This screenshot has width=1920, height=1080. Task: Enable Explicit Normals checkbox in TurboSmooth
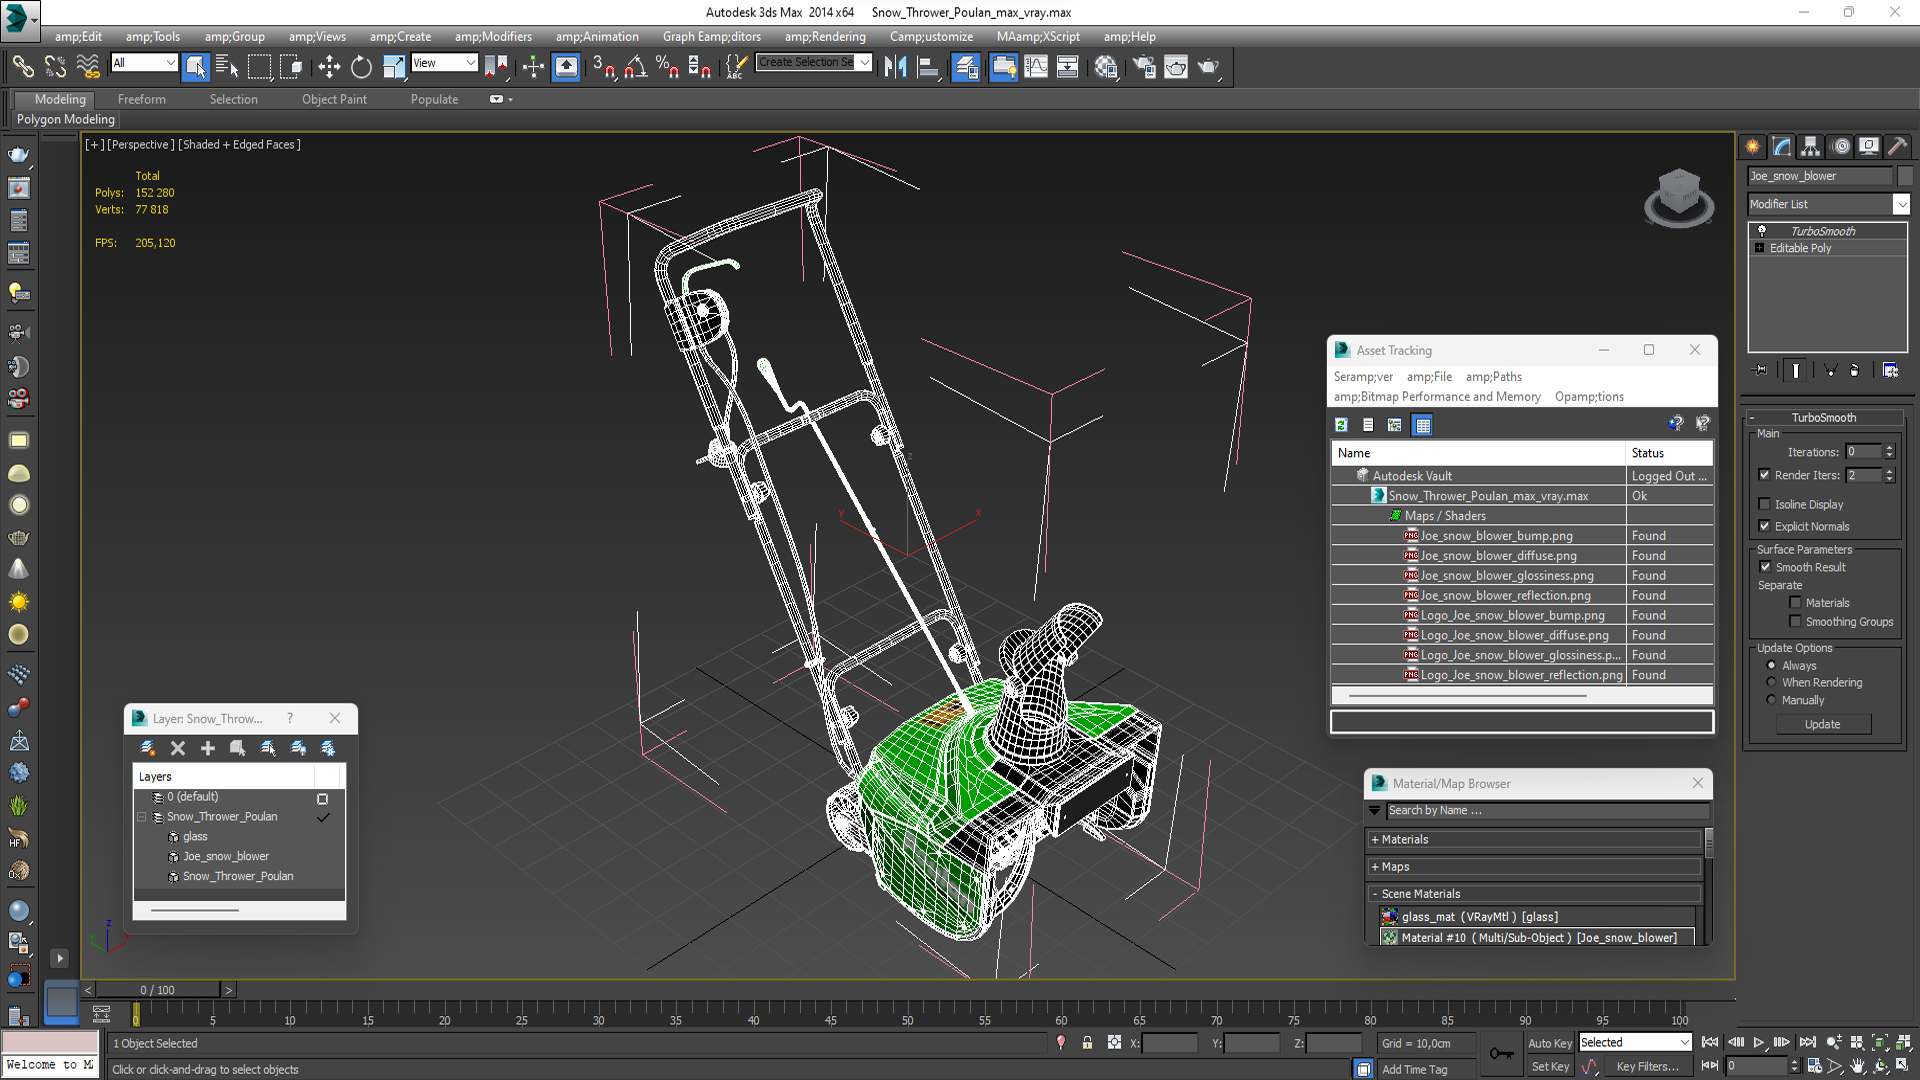click(1766, 525)
